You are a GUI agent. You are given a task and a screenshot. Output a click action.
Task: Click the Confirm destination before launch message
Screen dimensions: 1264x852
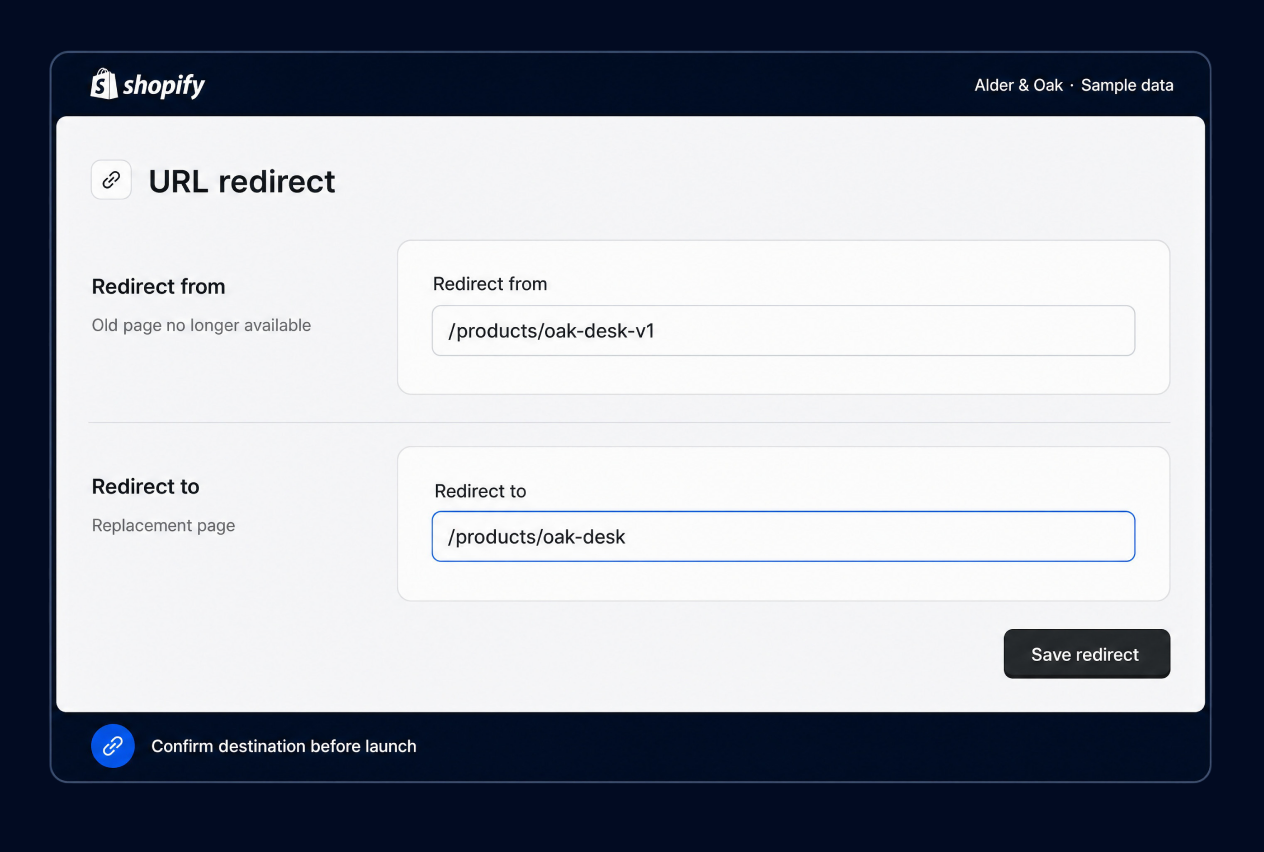284,746
